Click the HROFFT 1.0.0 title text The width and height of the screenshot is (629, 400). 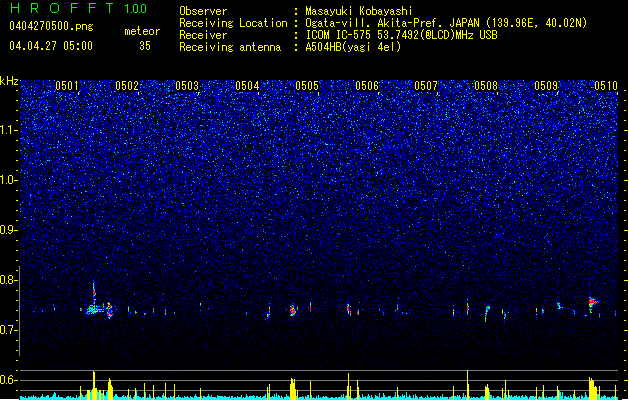tap(78, 8)
